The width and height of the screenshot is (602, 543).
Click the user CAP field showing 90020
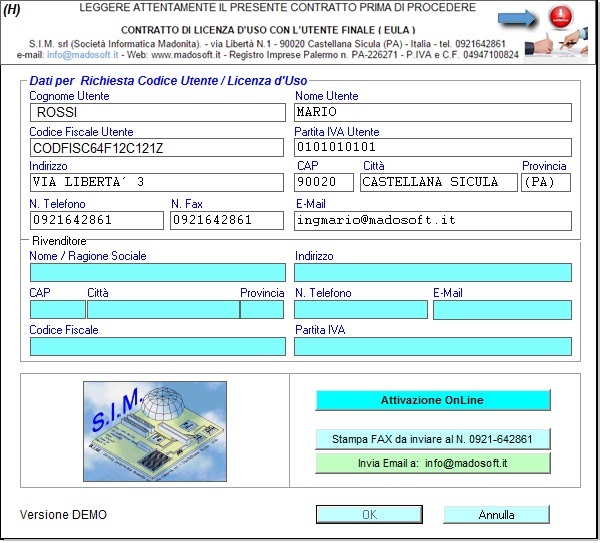(324, 182)
